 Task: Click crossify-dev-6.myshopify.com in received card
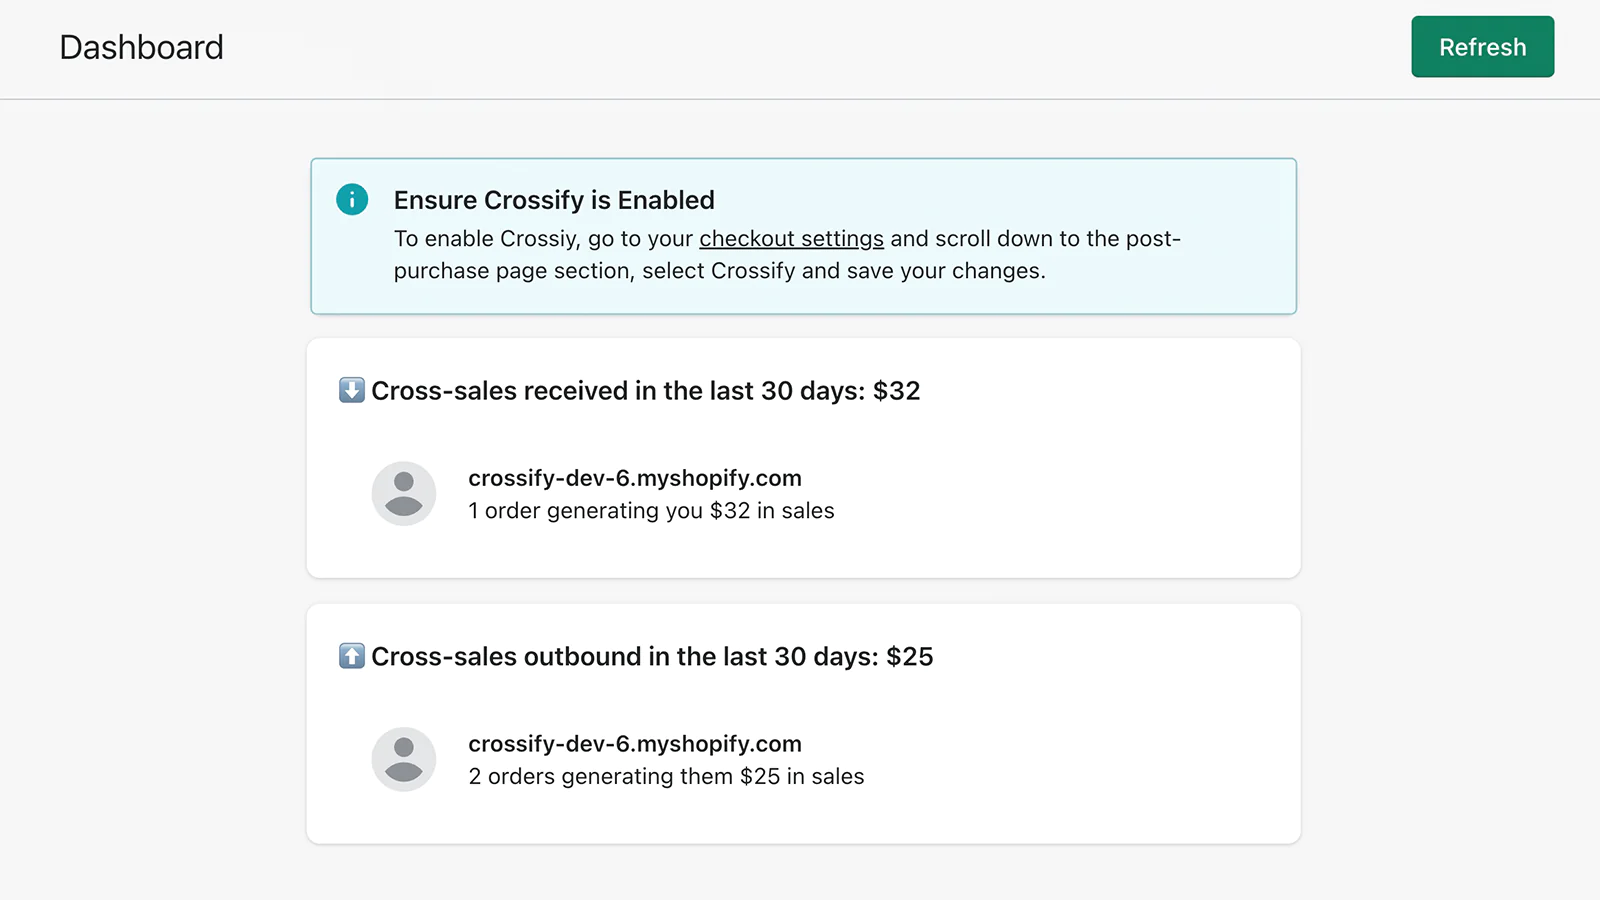[635, 478]
